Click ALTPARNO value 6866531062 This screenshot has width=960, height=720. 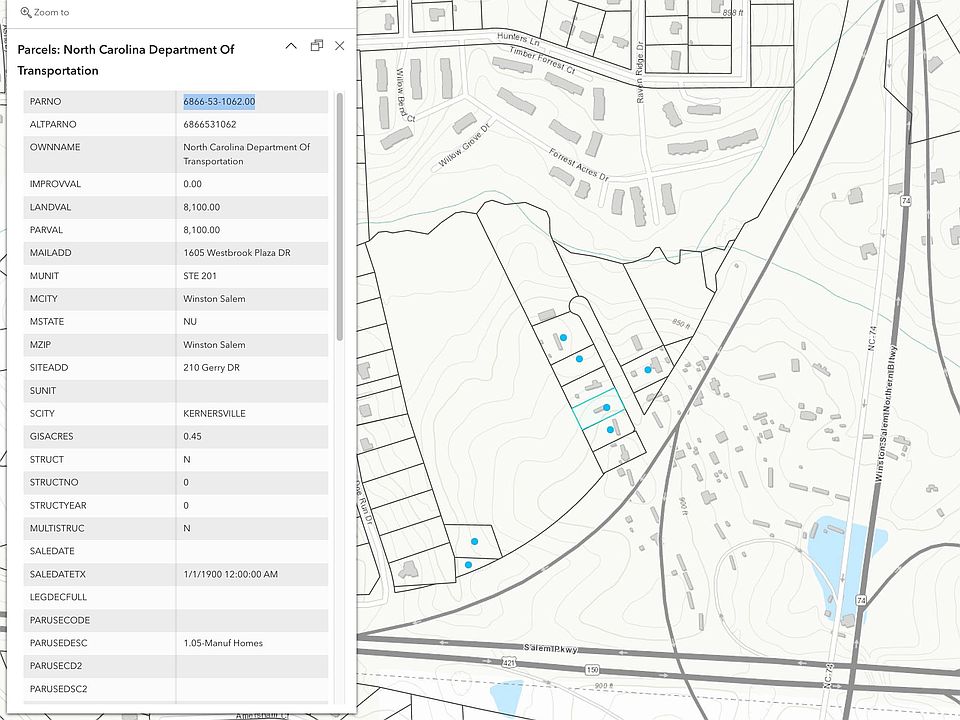click(x=209, y=124)
